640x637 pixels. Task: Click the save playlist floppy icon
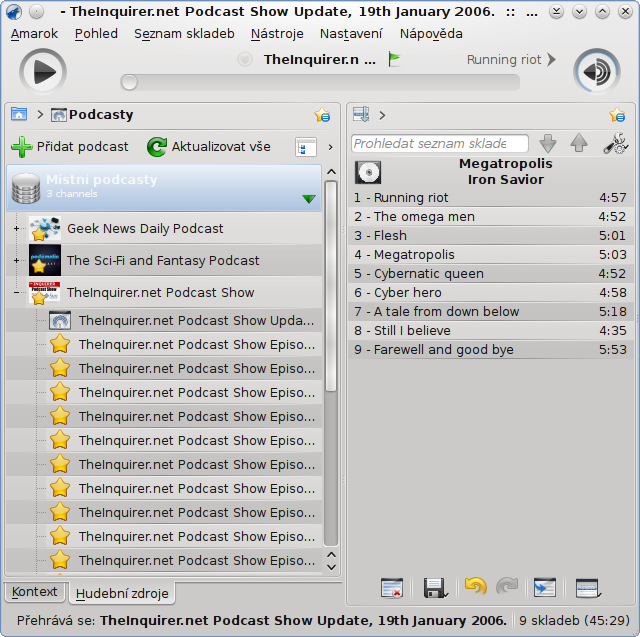(x=436, y=588)
